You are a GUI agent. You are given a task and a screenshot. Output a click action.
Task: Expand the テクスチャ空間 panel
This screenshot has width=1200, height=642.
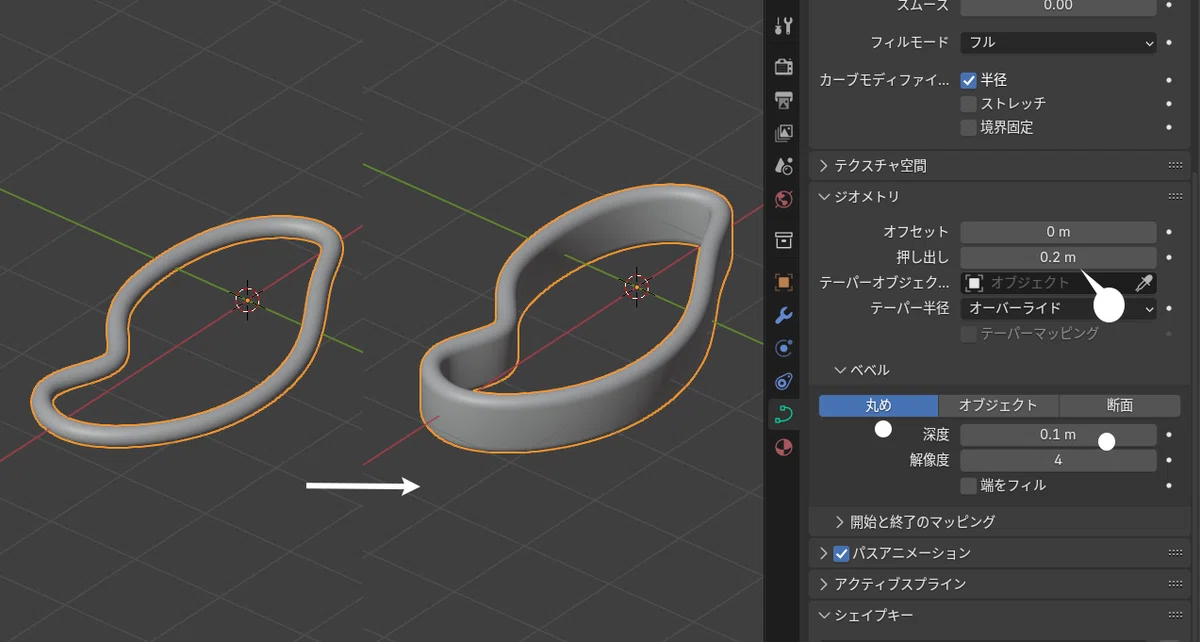point(824,165)
